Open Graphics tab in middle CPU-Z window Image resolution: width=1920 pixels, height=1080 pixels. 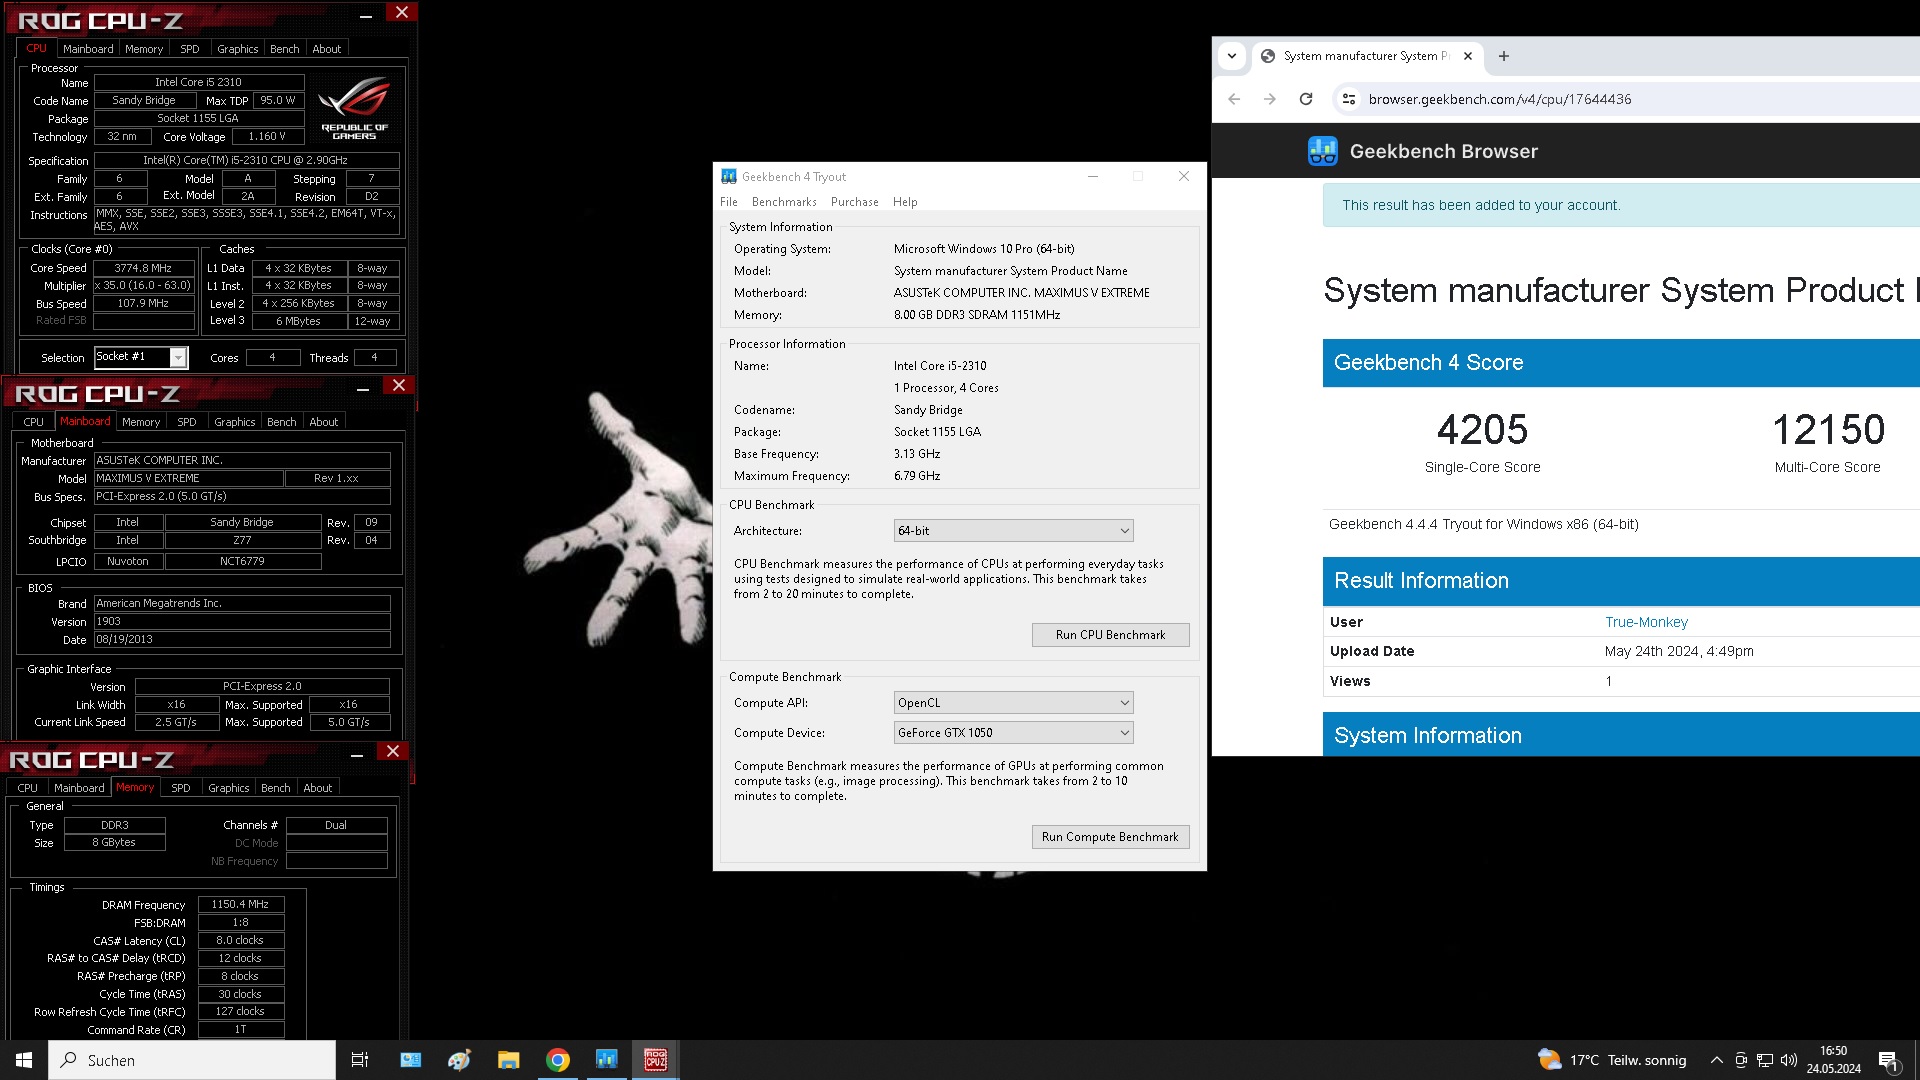click(x=235, y=422)
